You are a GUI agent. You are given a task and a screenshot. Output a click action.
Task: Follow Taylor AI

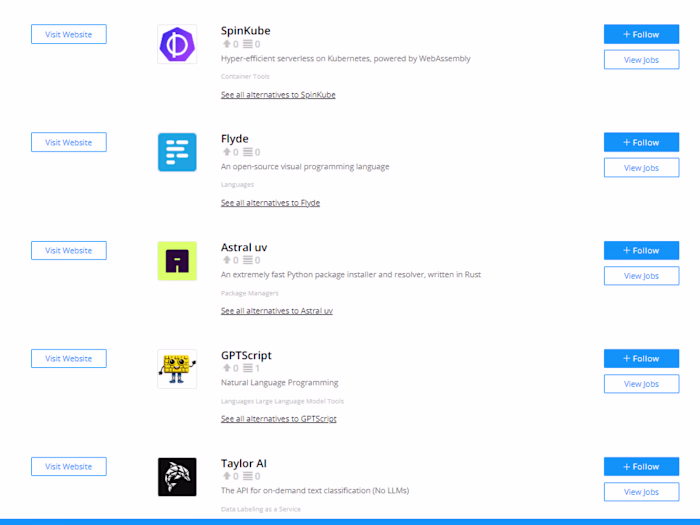coord(642,467)
